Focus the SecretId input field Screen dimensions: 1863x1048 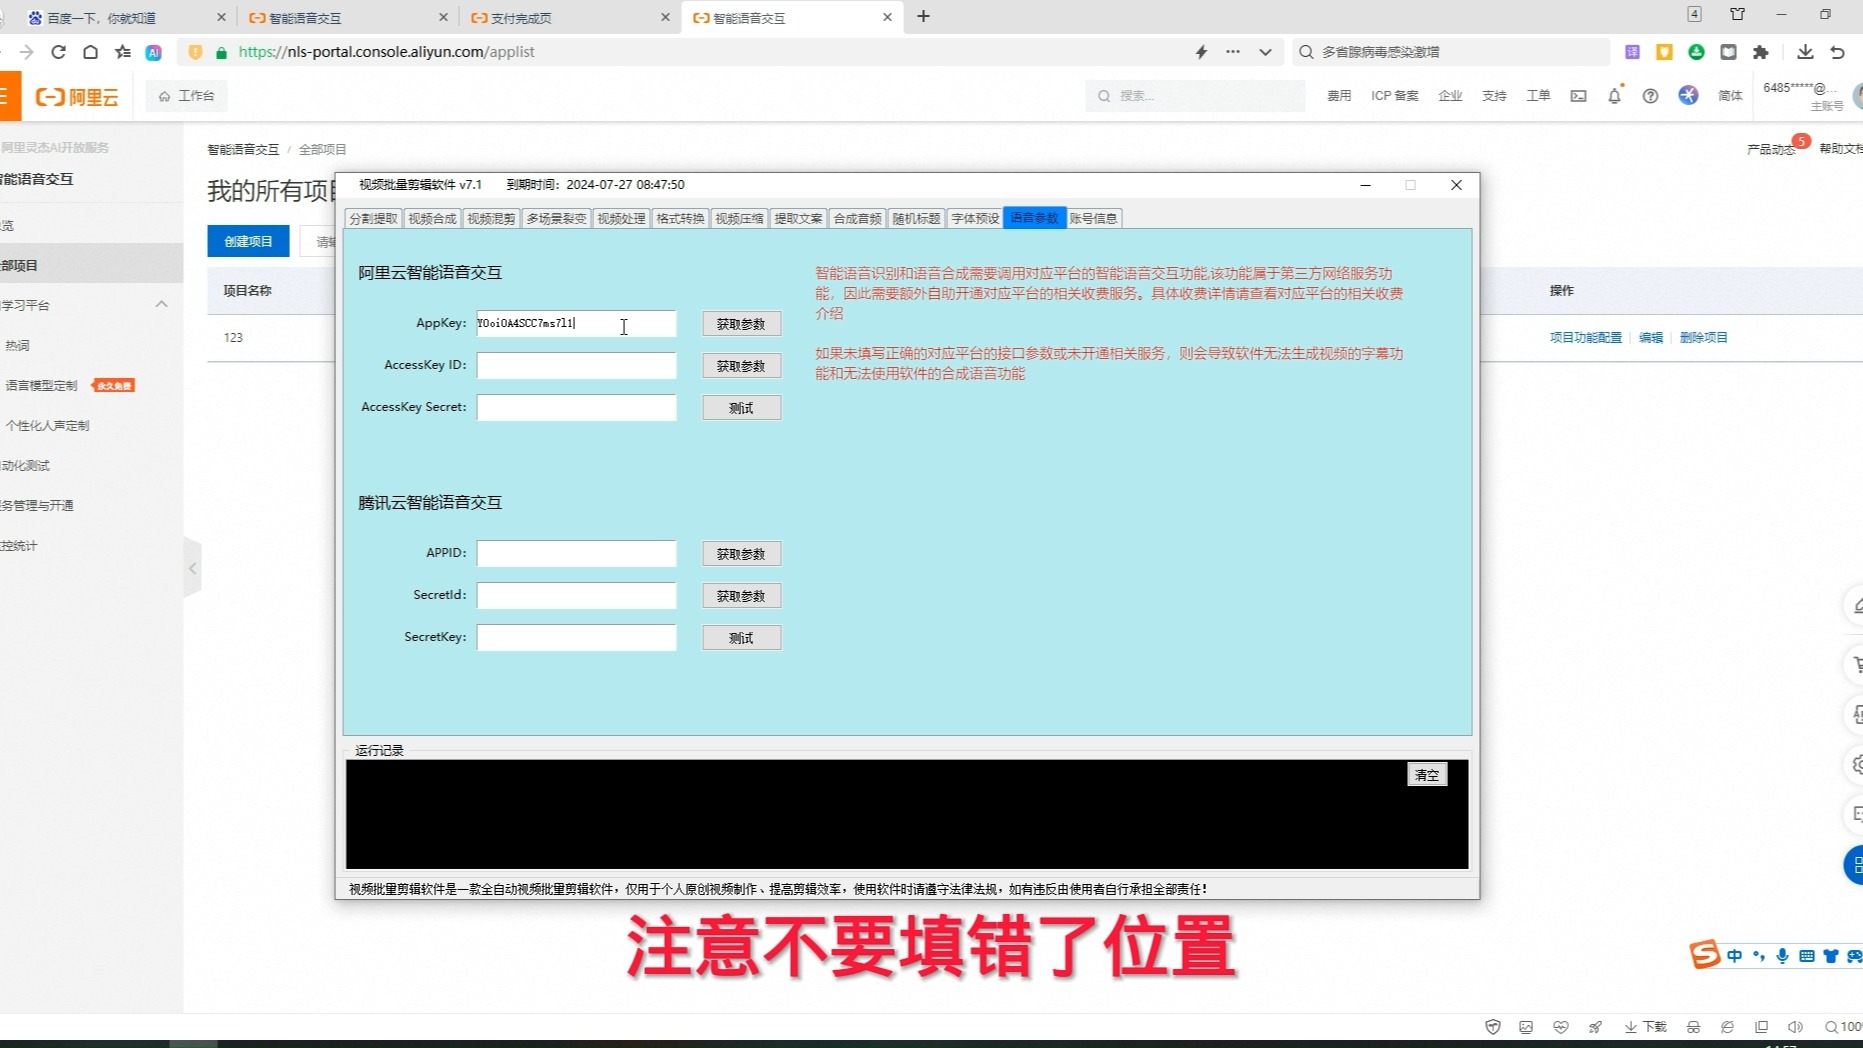point(576,595)
